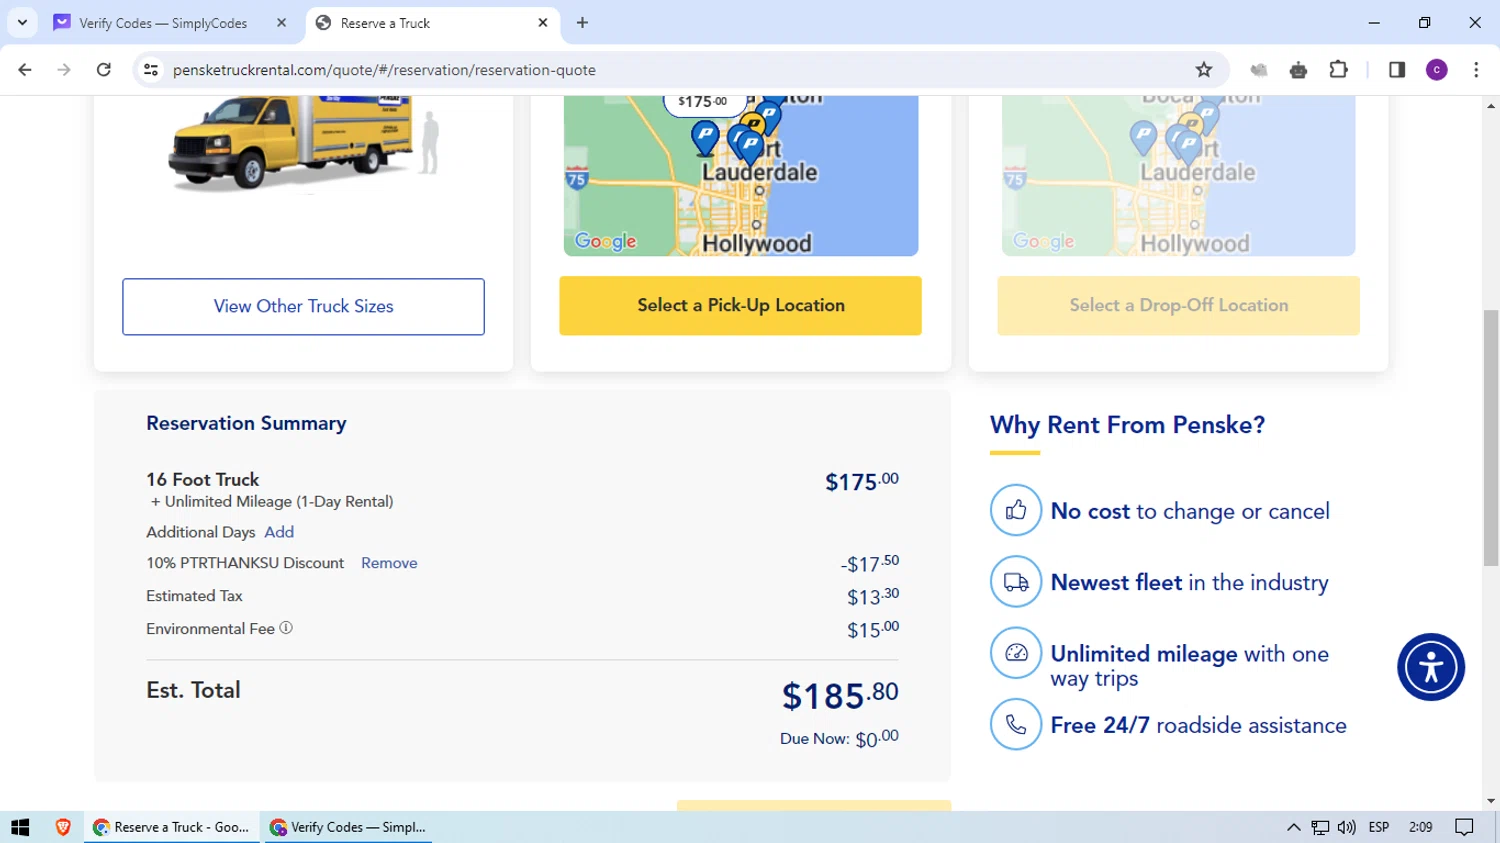
Task: Click the Due Now $0.00 text
Action: [x=839, y=739]
